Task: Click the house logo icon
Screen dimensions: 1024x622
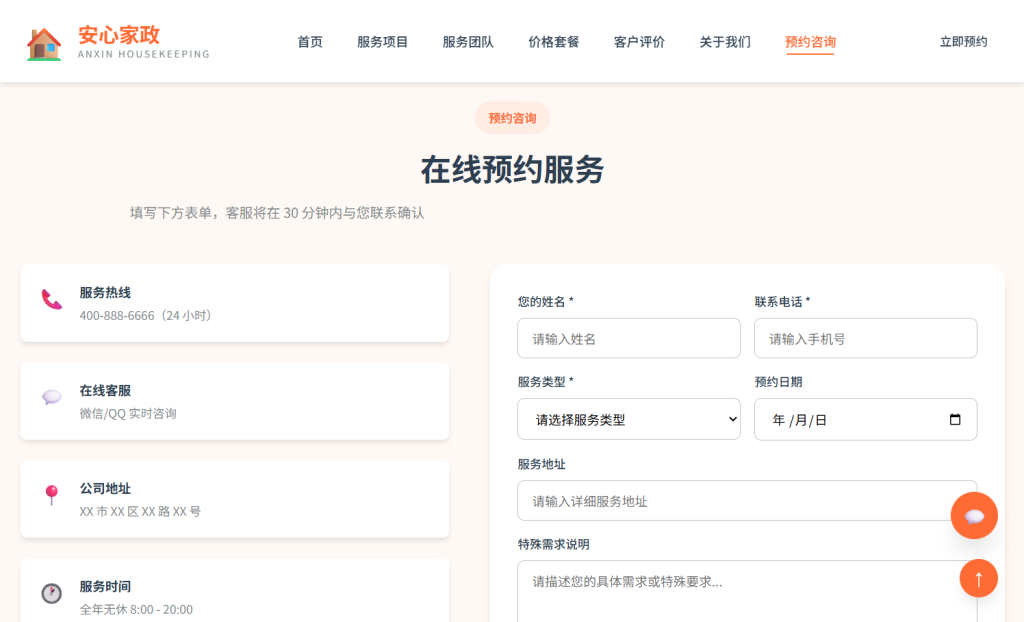Action: tap(44, 43)
